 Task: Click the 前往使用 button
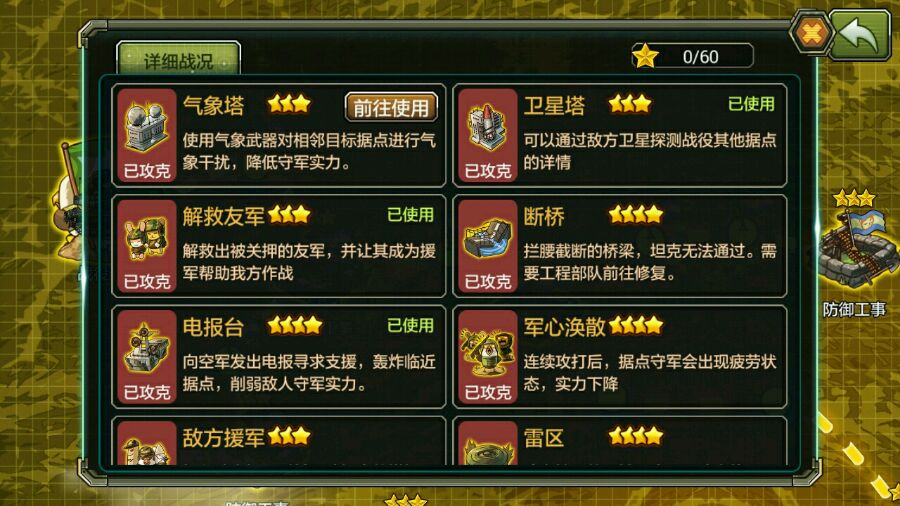[x=391, y=107]
